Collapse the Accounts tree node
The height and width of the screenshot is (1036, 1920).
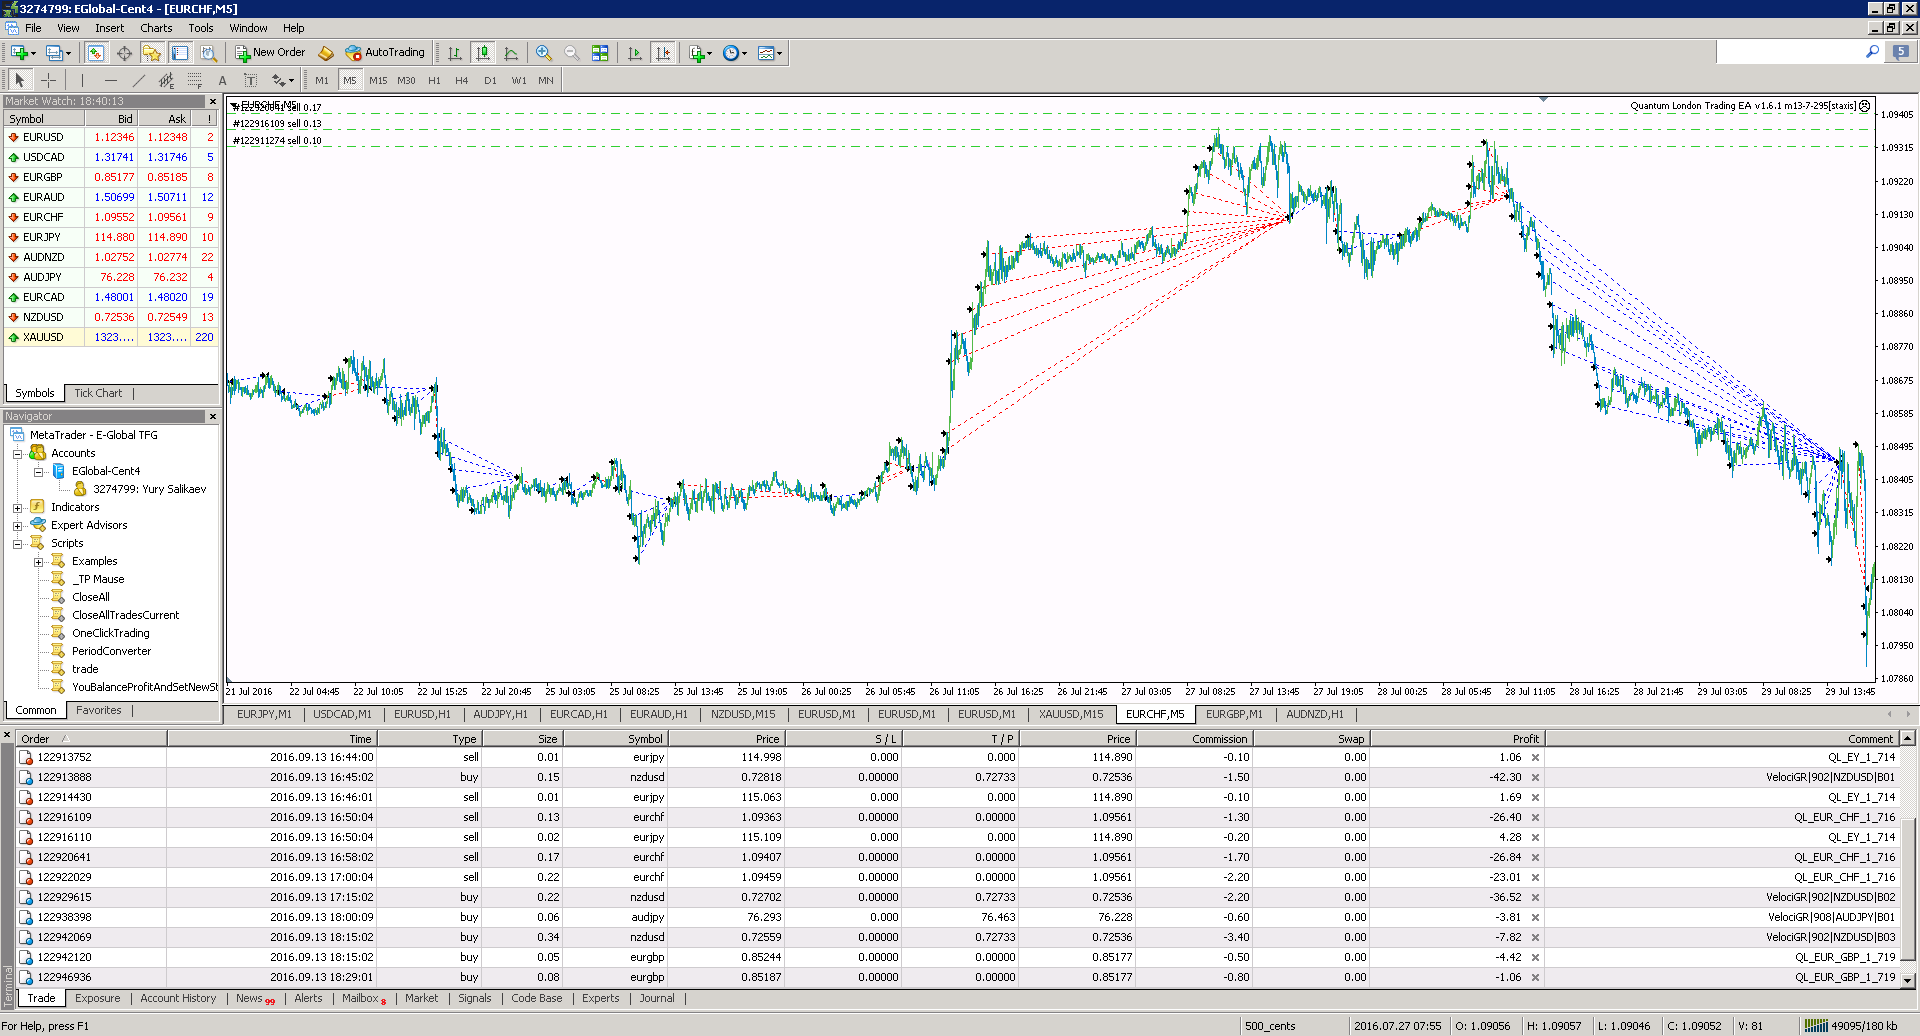[17, 454]
